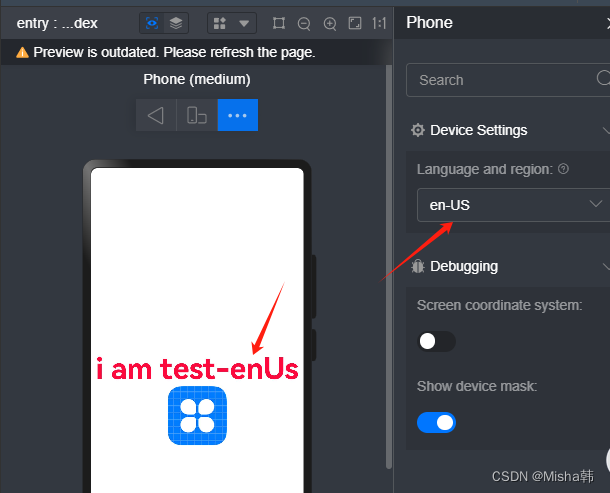The width and height of the screenshot is (610, 493).
Task: Toggle Screen coordinate system switch on
Action: coord(436,341)
